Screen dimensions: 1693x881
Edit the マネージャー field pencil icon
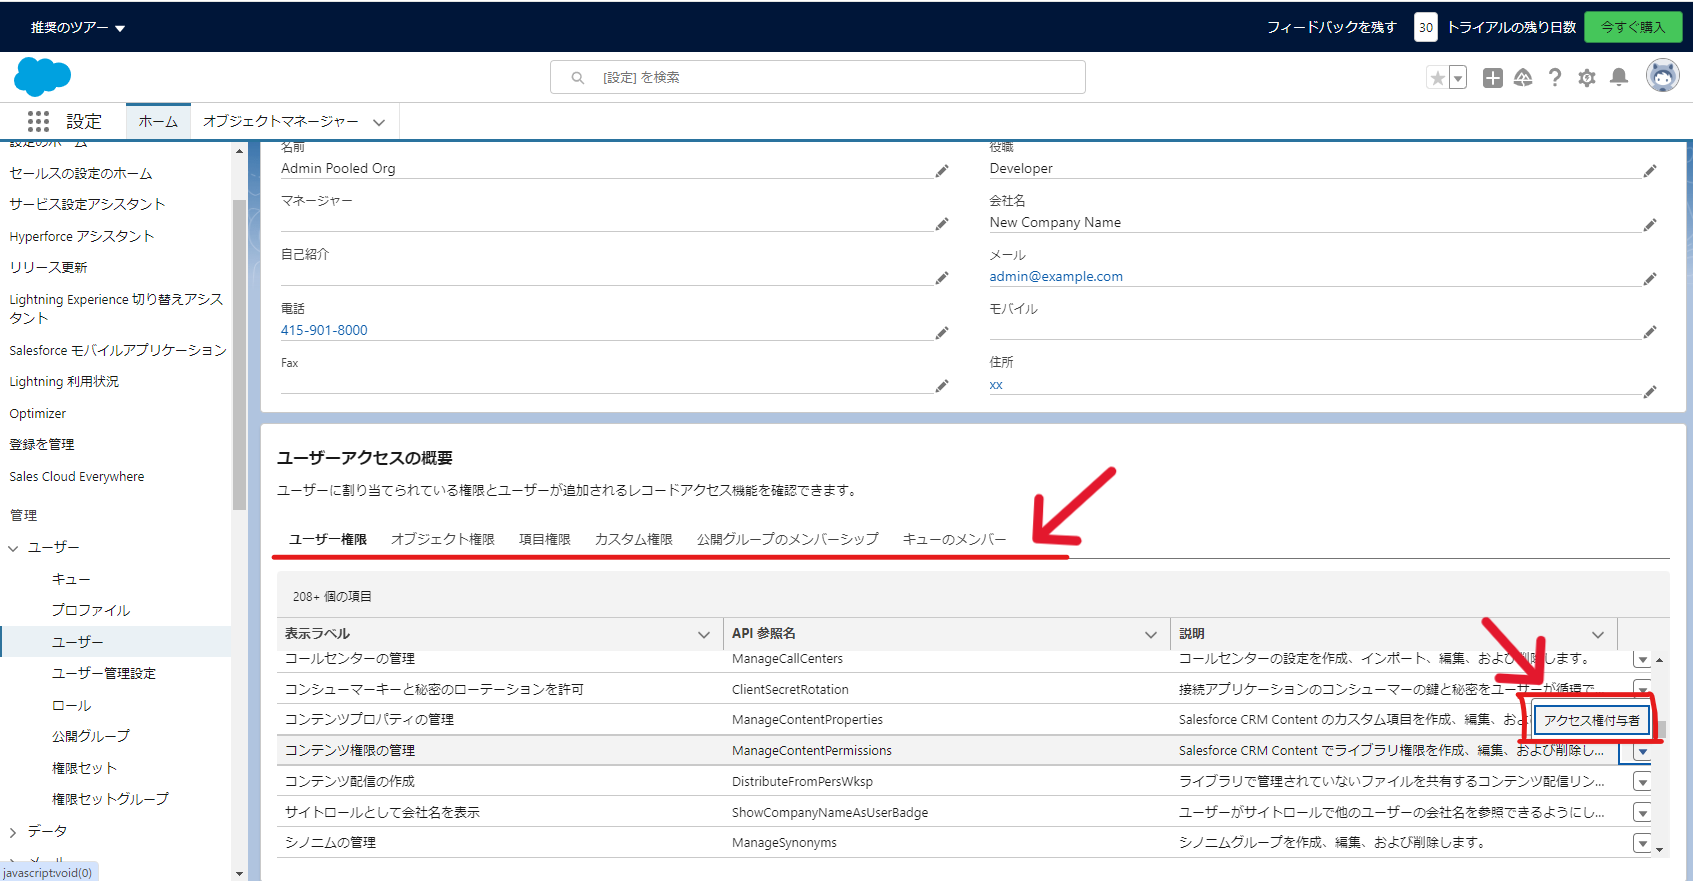pyautogui.click(x=942, y=224)
